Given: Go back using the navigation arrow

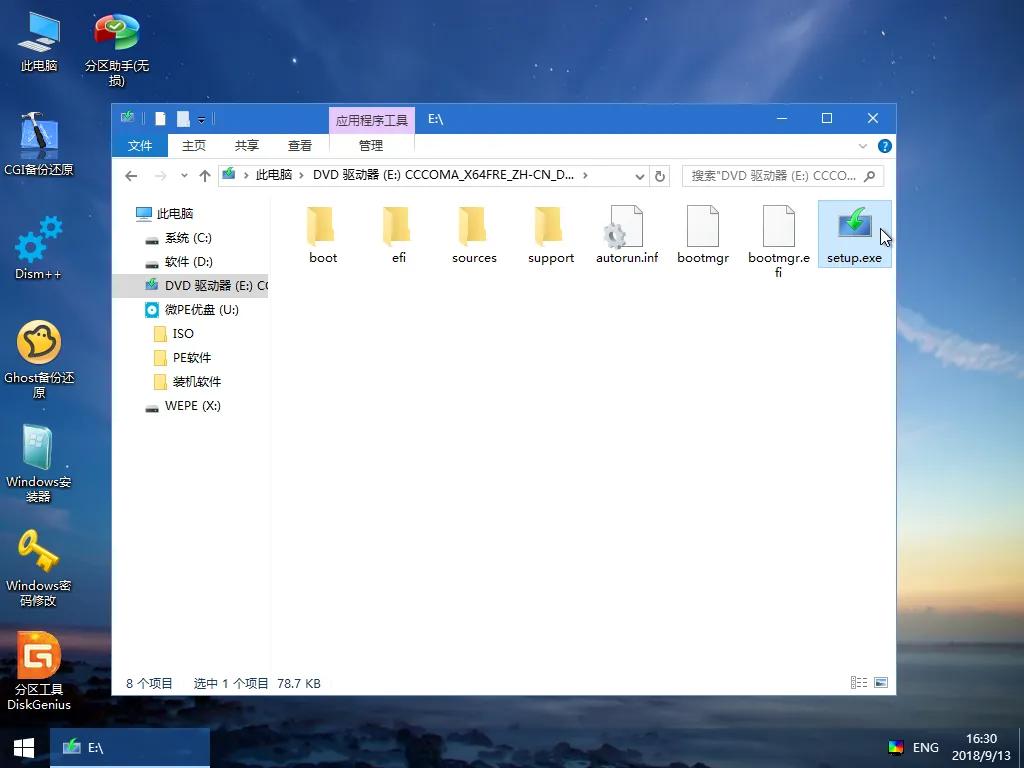Looking at the screenshot, I should point(130,174).
